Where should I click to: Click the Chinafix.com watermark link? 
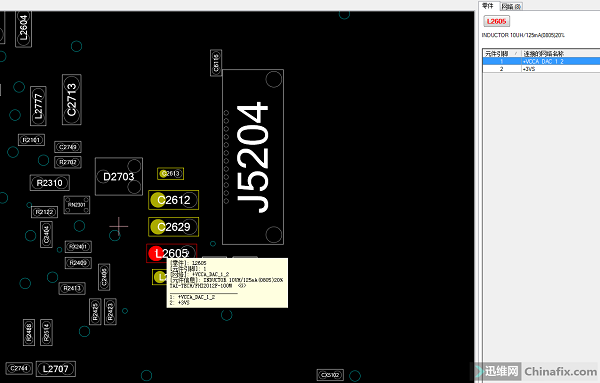click(561, 372)
